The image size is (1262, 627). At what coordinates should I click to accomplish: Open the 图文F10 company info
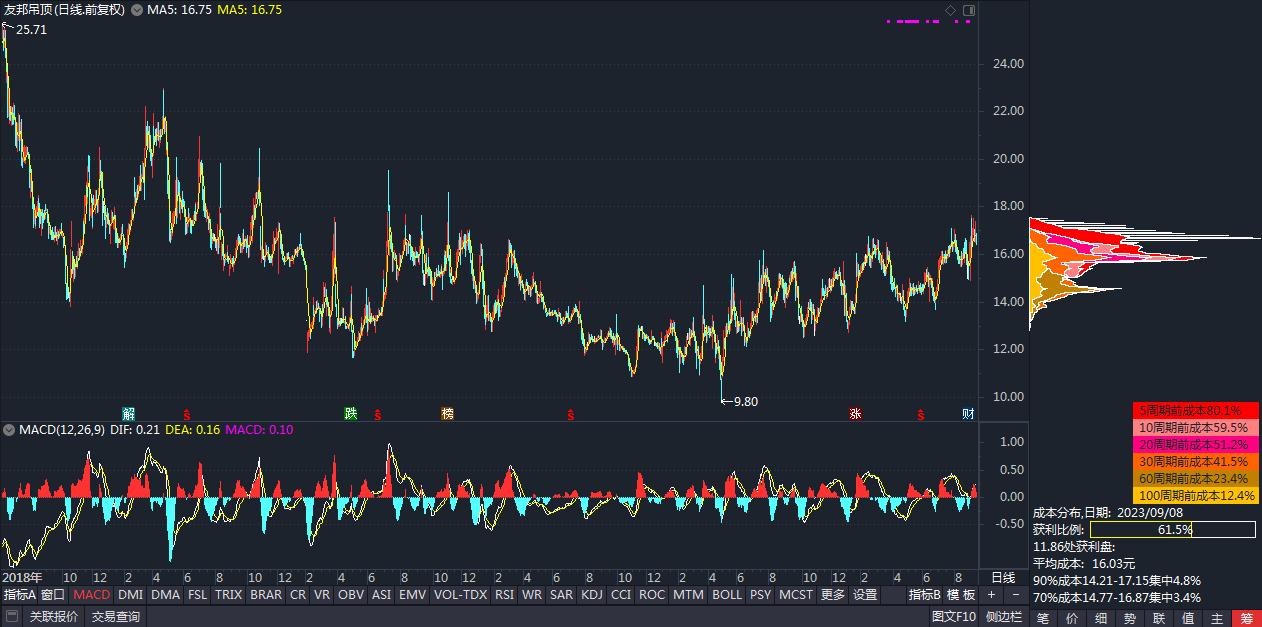[953, 617]
